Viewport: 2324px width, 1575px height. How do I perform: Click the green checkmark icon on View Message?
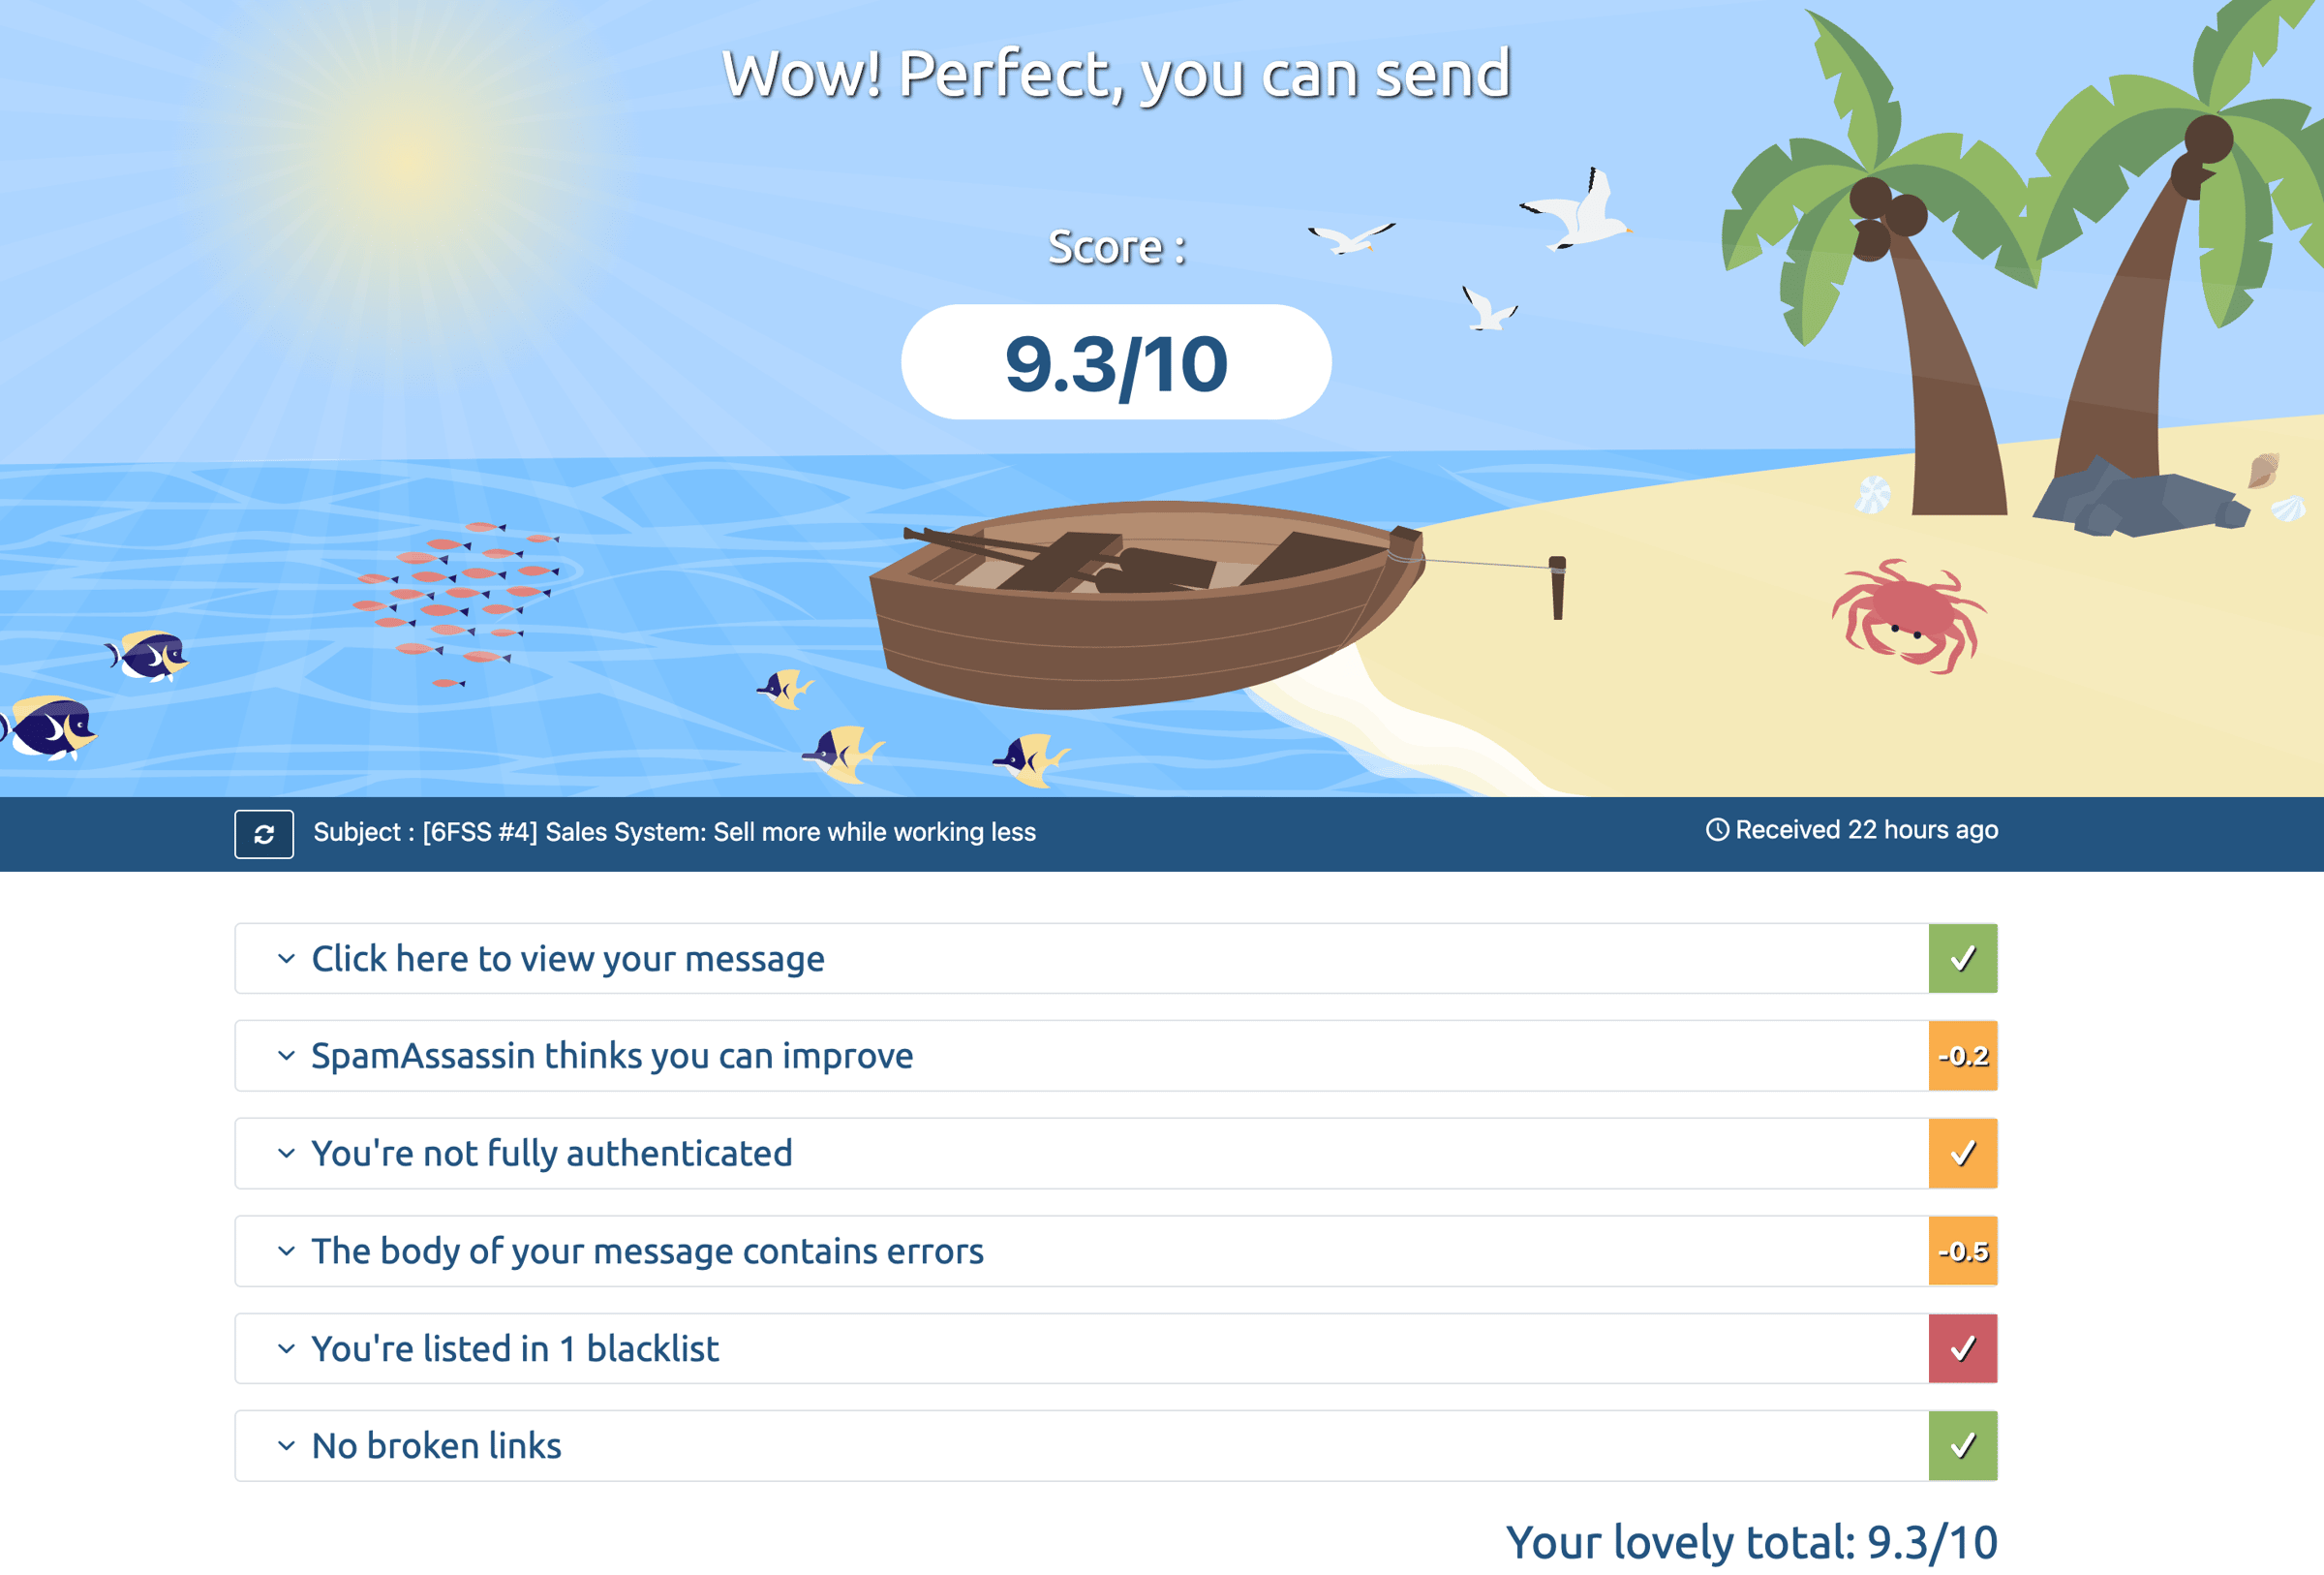tap(1962, 958)
